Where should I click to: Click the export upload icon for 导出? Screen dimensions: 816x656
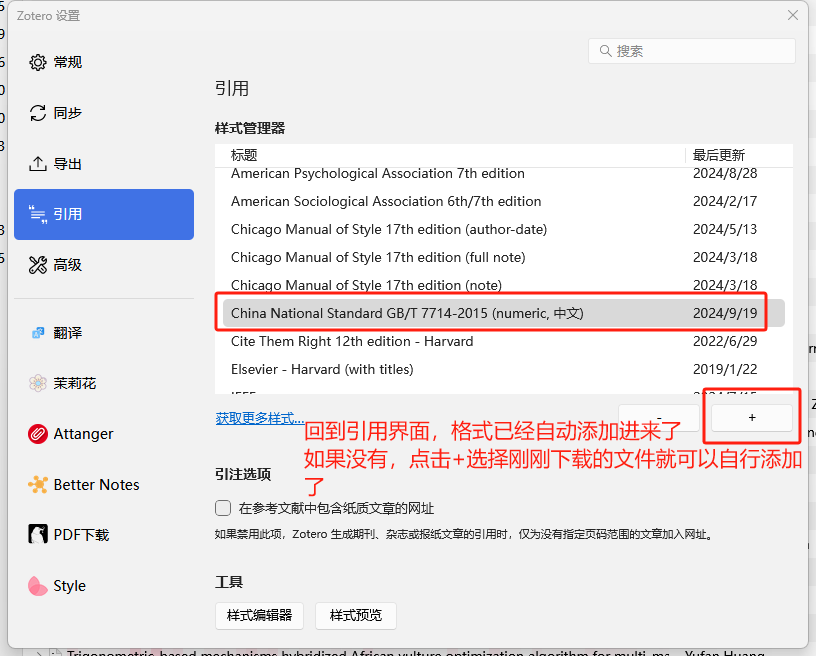[37, 164]
